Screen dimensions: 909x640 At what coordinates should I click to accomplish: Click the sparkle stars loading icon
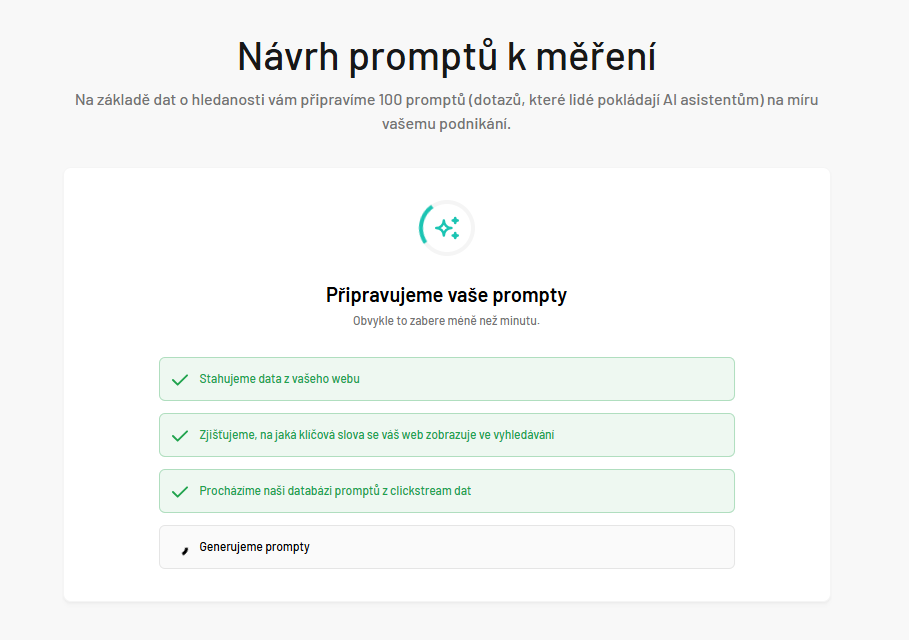pyautogui.click(x=447, y=228)
